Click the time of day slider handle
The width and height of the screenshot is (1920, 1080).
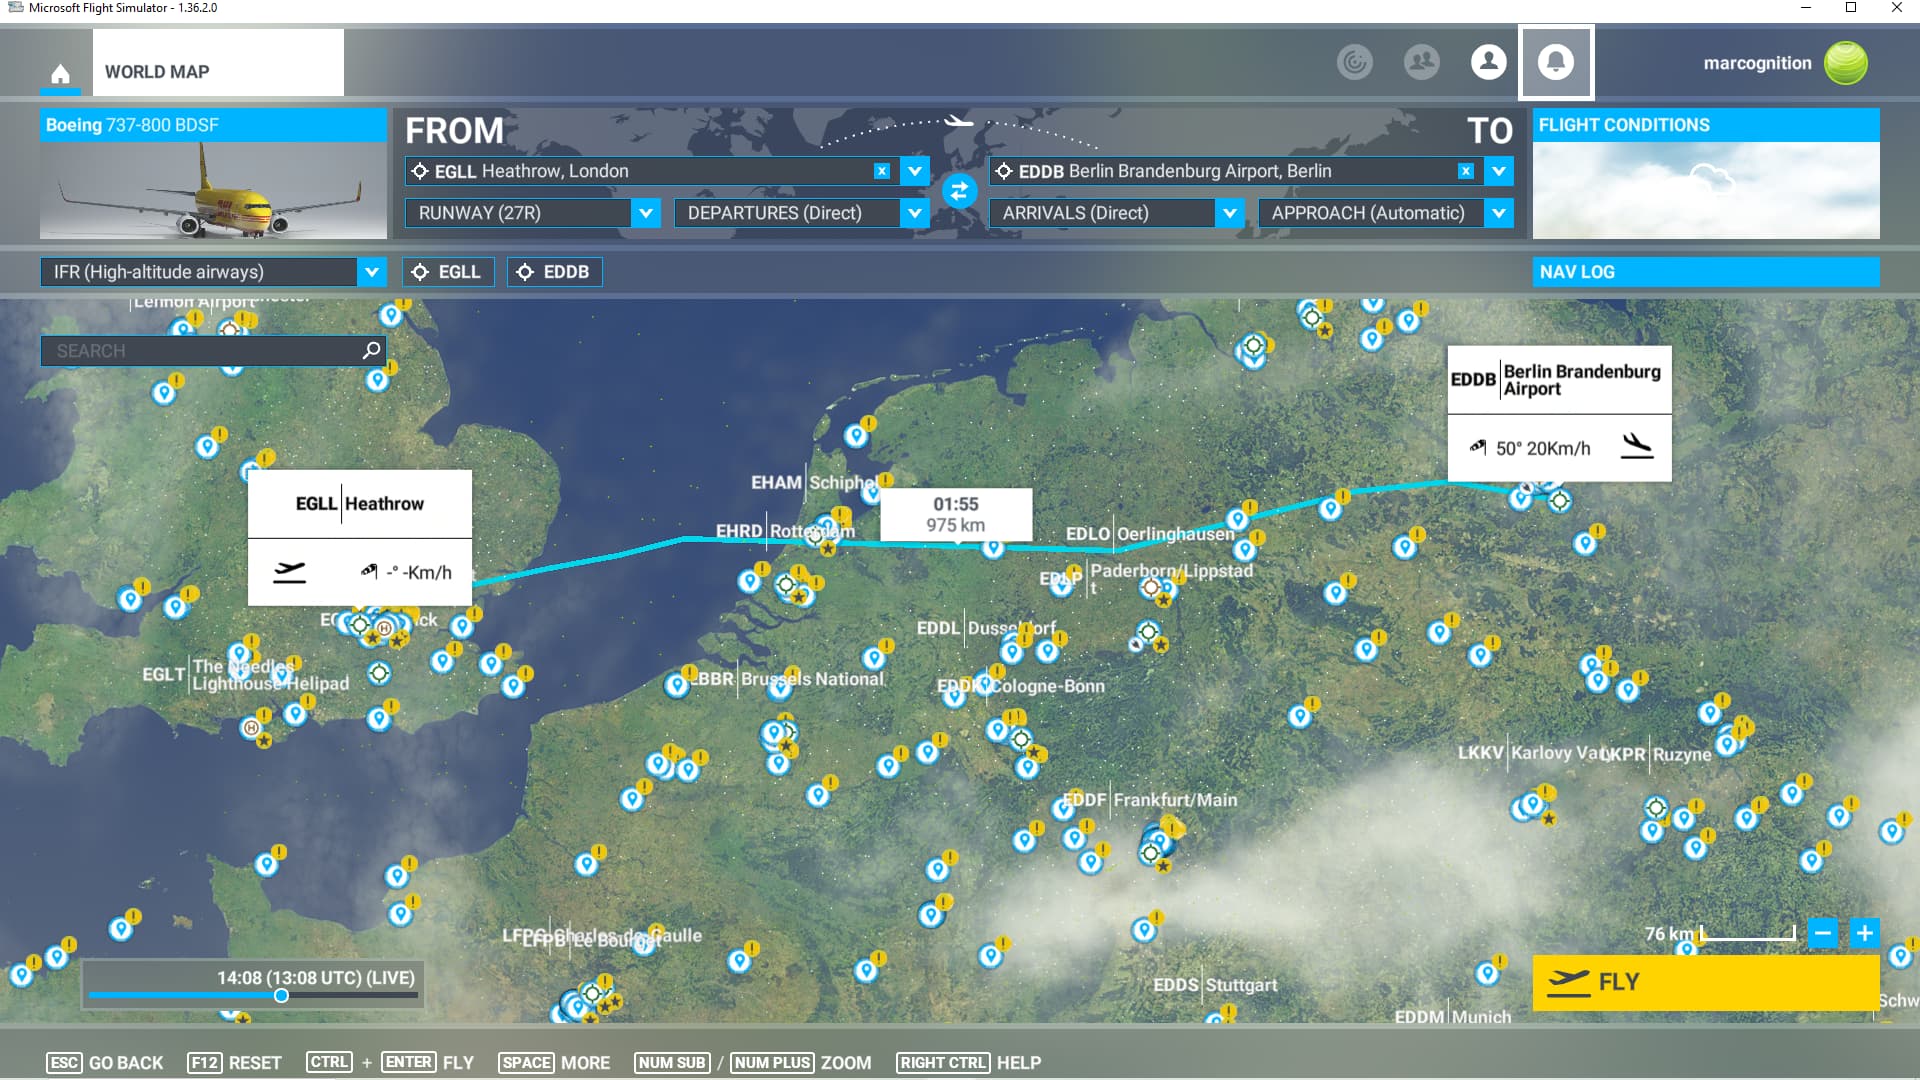click(x=281, y=995)
